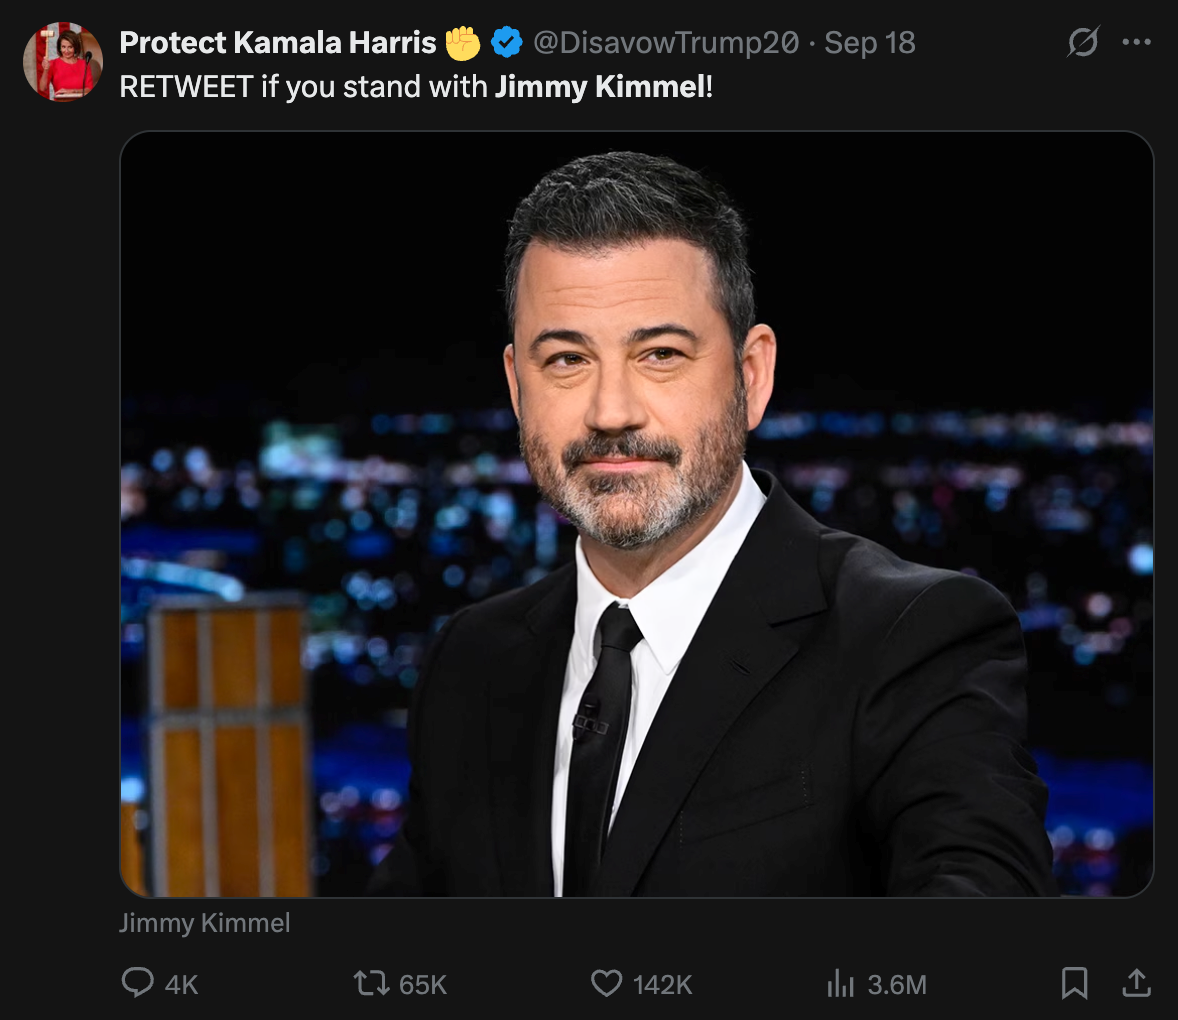Click the Protect Kamala Harris display name

278,43
